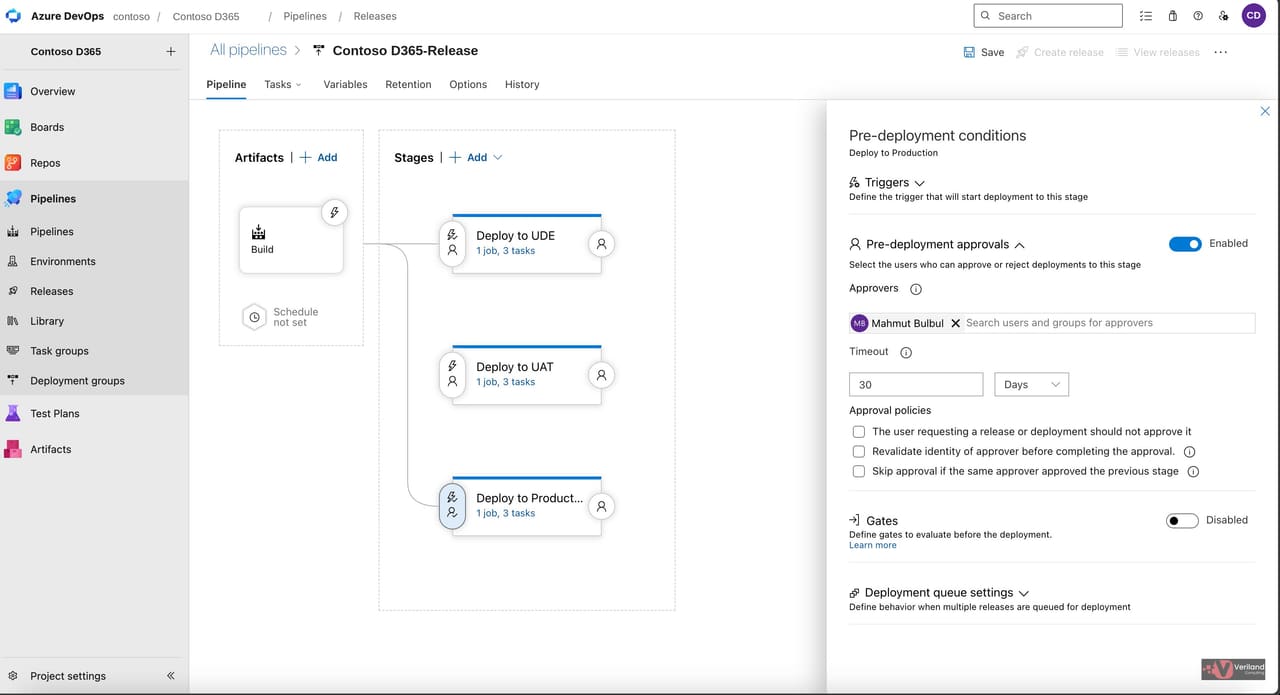The image size is (1280, 695).
Task: Click the Save button
Action: (984, 52)
